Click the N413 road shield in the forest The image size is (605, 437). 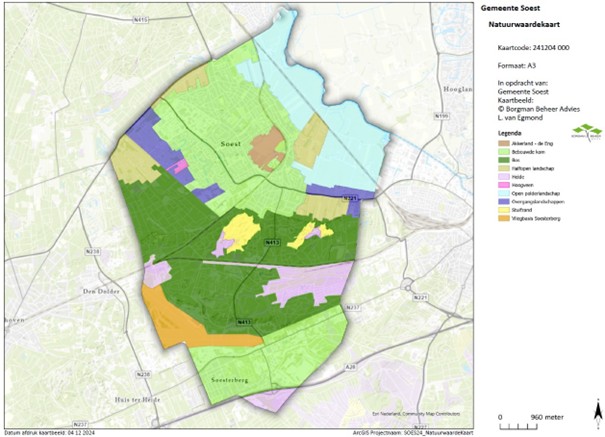point(243,242)
